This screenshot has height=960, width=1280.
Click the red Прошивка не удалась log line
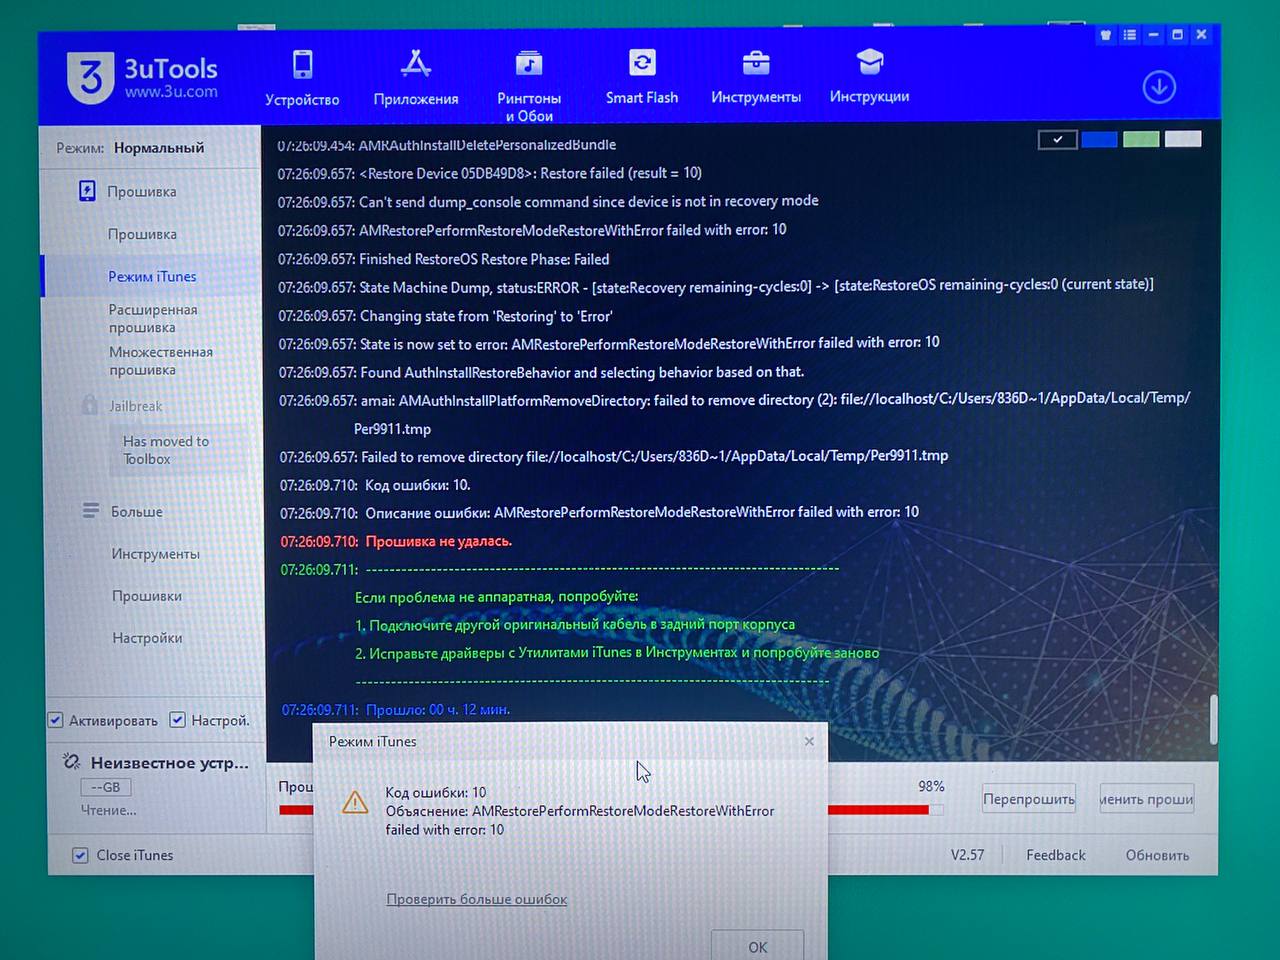tap(396, 541)
